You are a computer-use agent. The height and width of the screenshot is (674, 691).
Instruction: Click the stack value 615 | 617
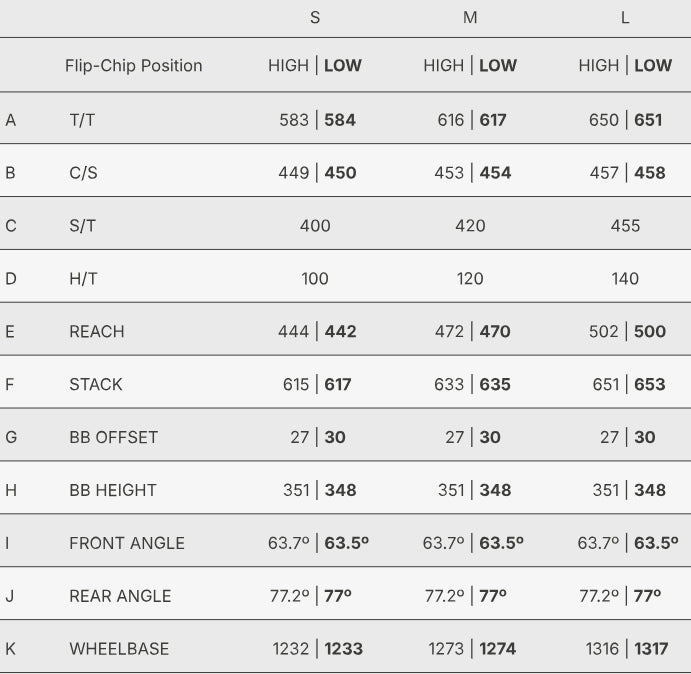[x=315, y=385]
